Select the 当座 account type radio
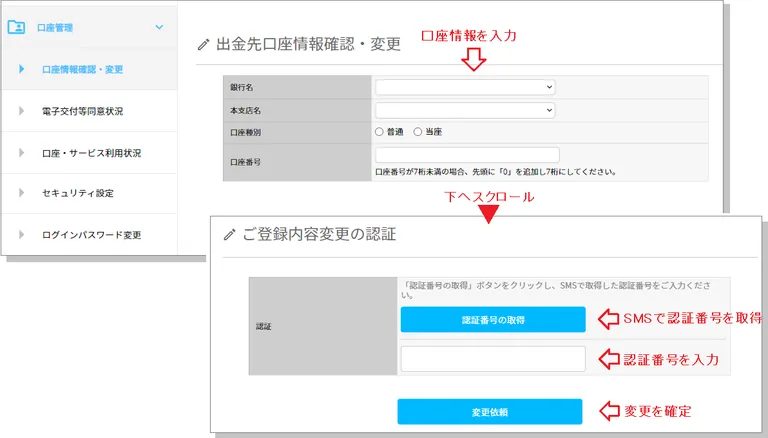The width and height of the screenshot is (768, 438). (x=418, y=132)
